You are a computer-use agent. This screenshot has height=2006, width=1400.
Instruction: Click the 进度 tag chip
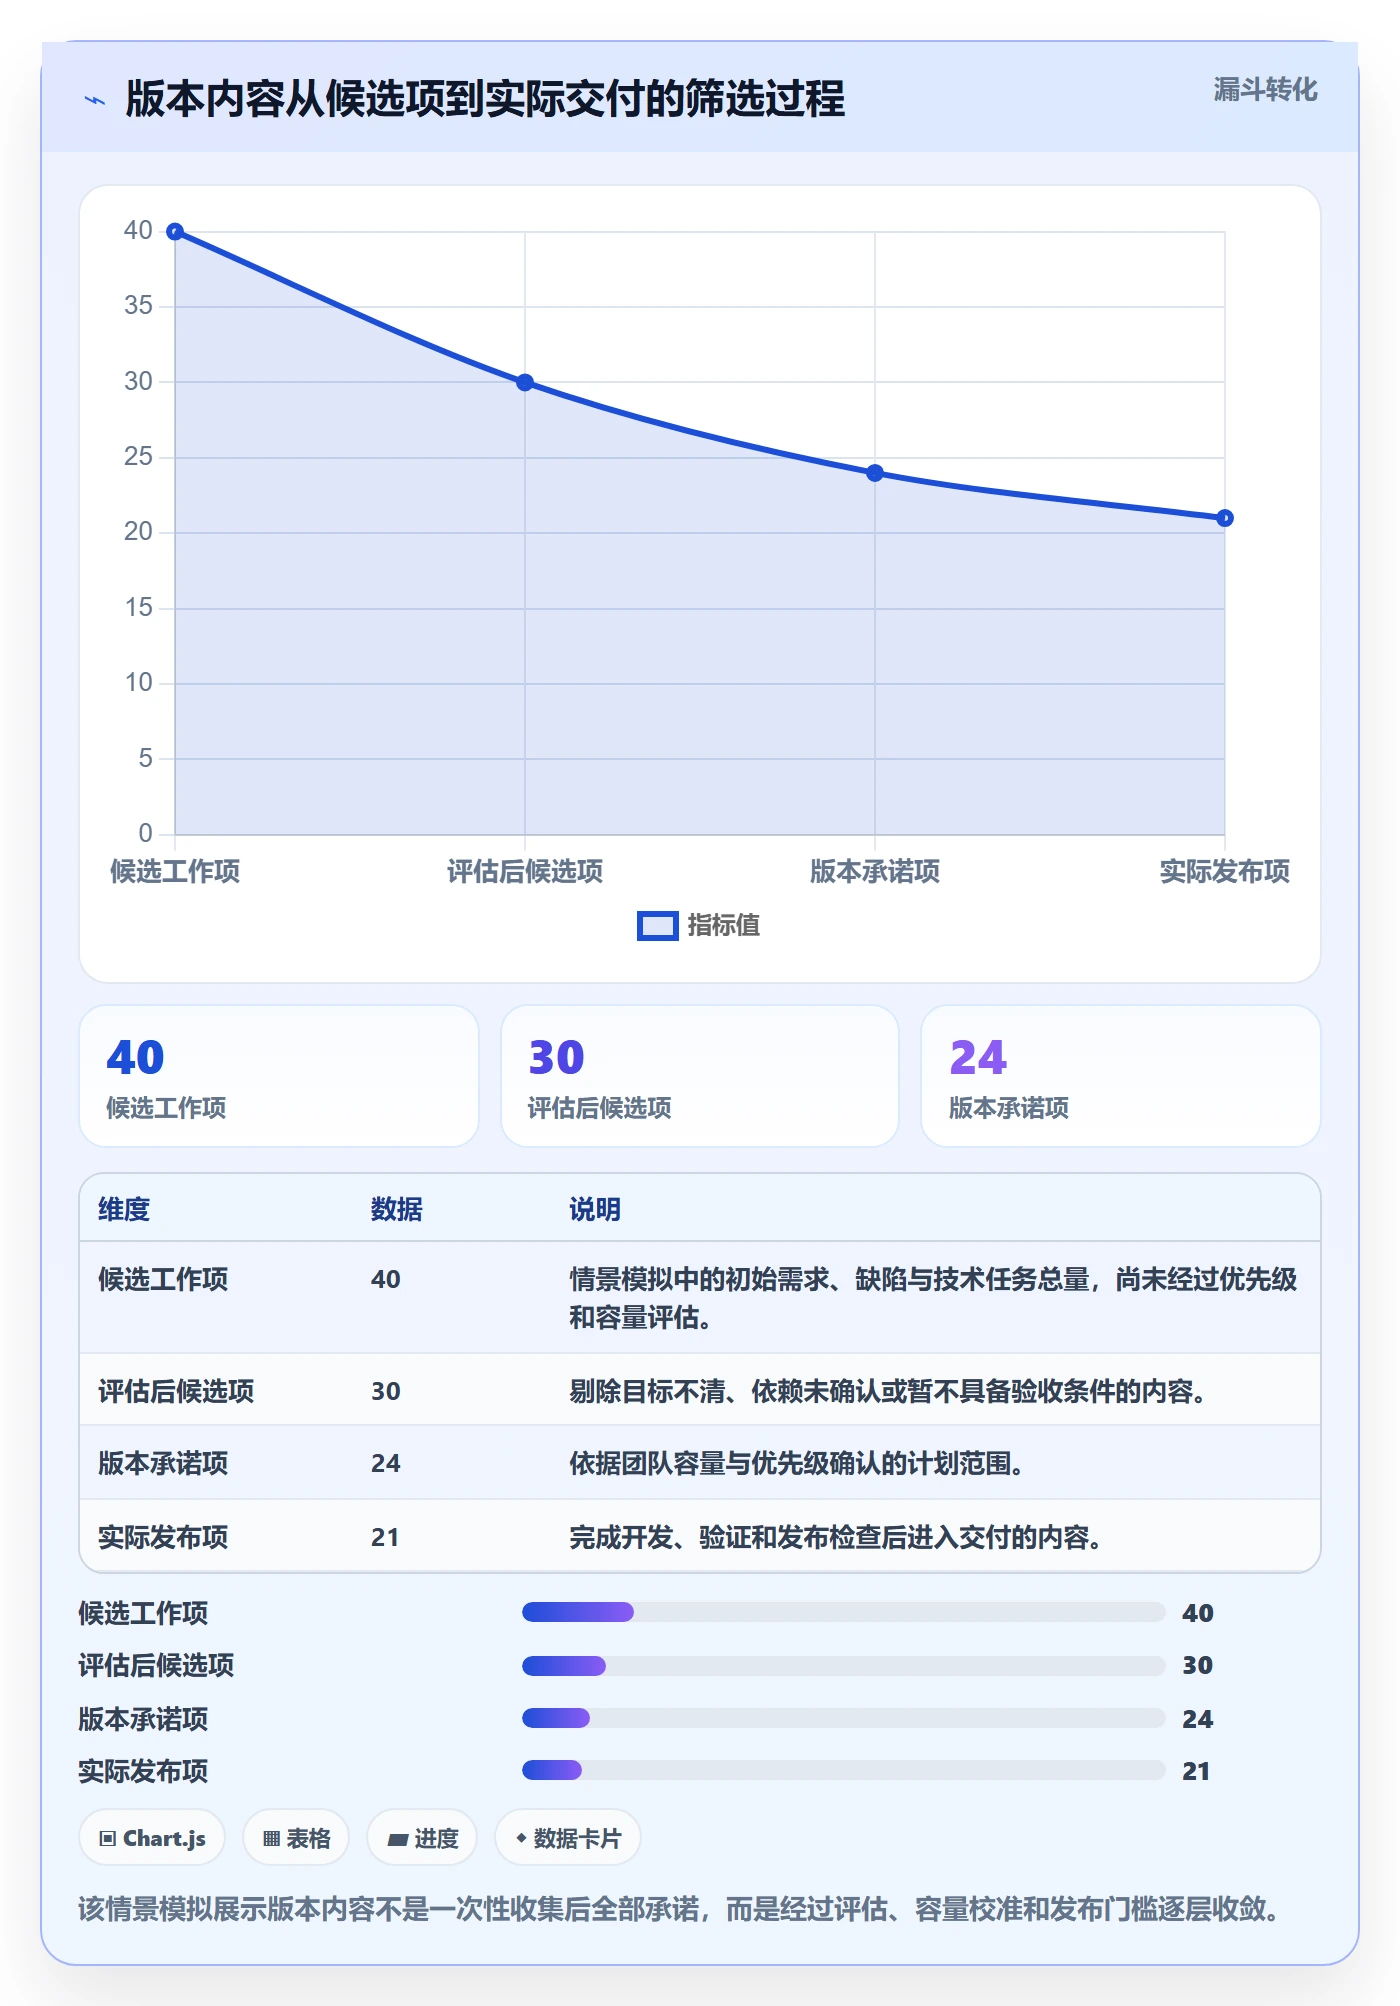[x=422, y=1838]
